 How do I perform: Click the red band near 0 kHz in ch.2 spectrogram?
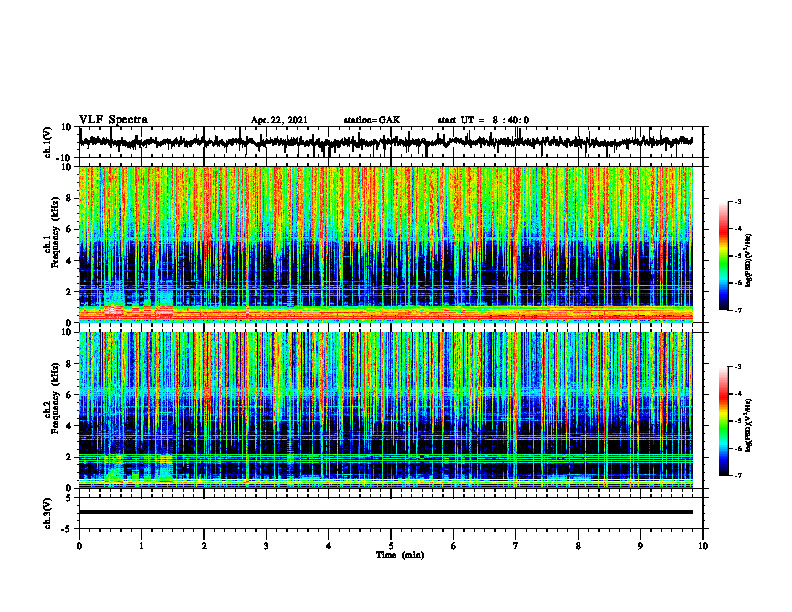(385, 487)
